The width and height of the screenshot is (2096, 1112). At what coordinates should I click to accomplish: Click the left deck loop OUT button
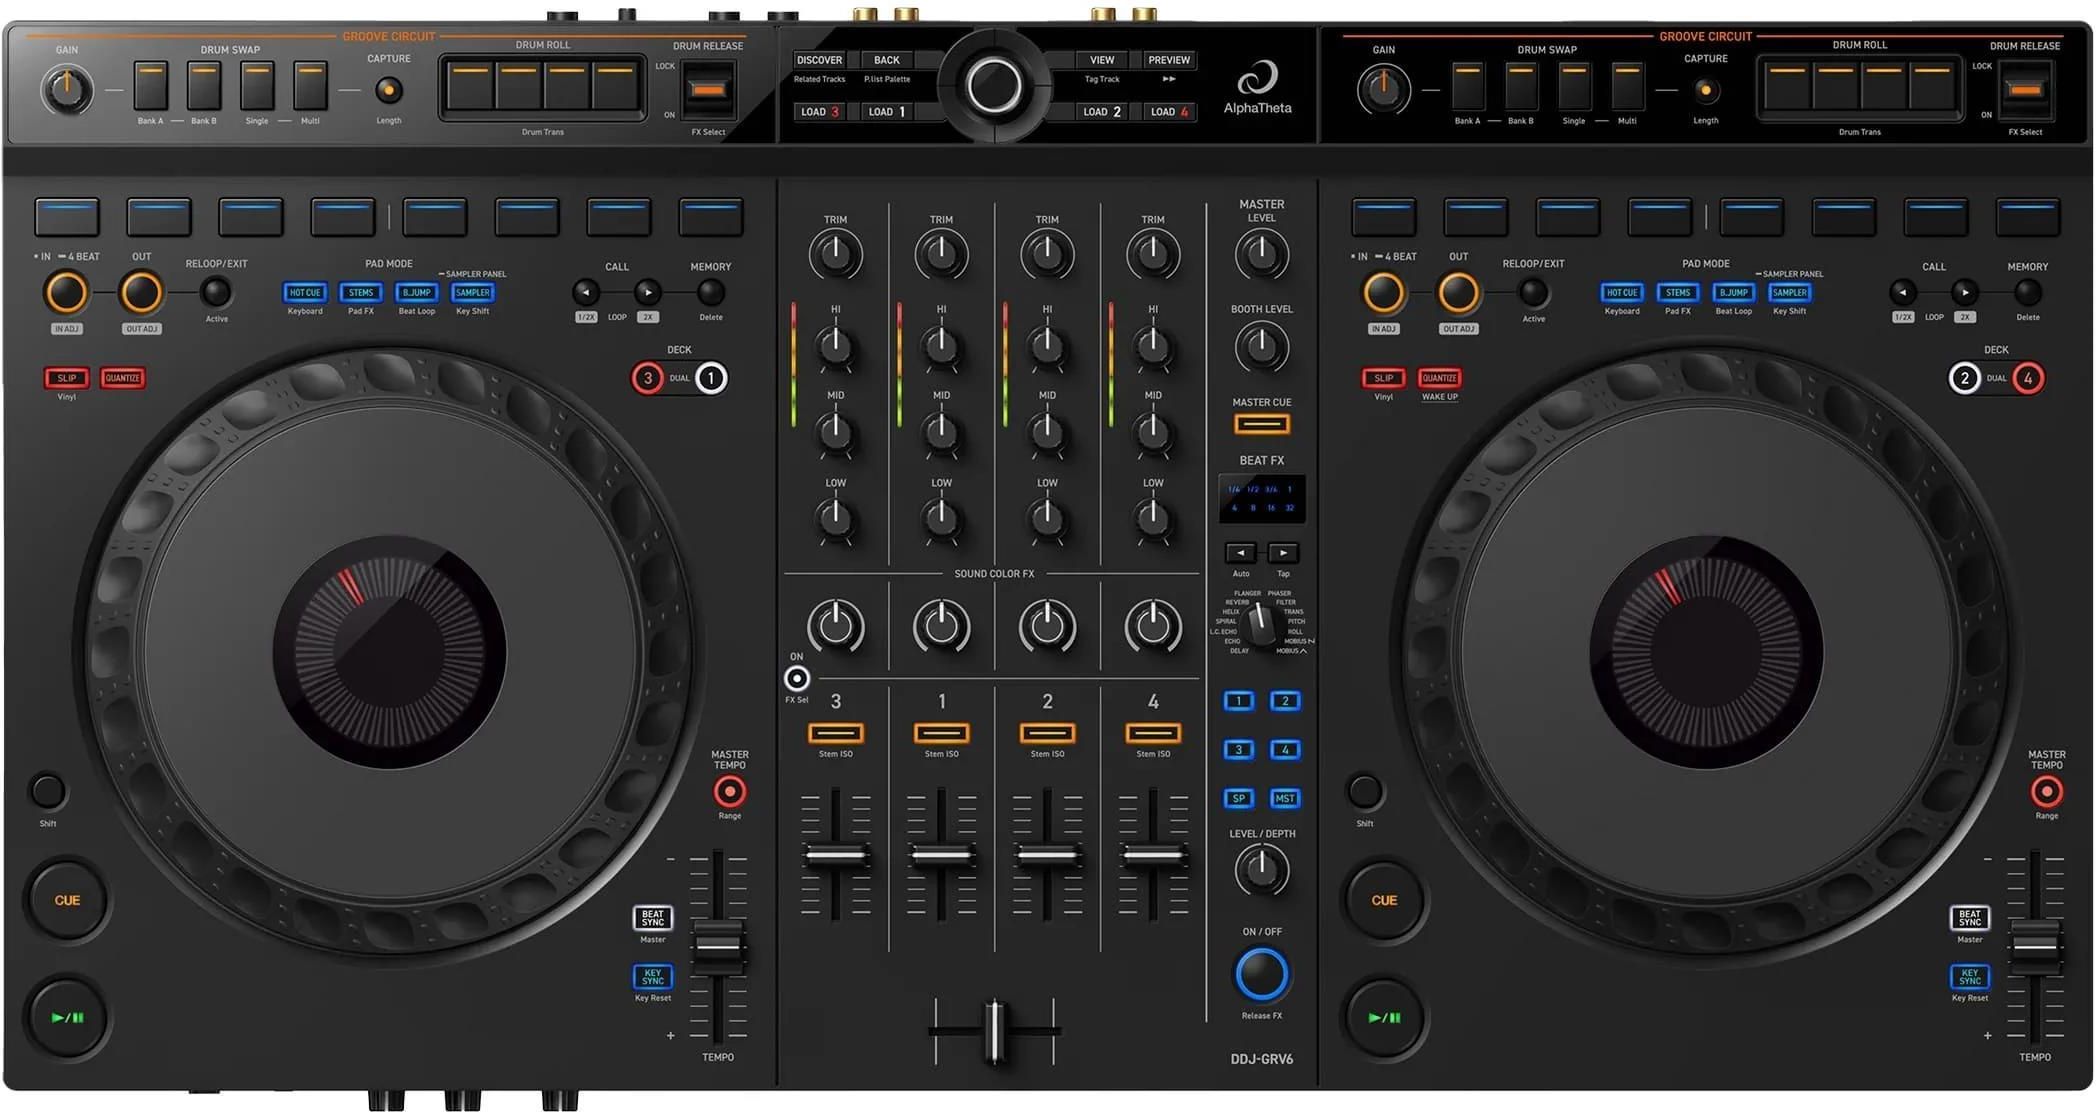click(141, 293)
